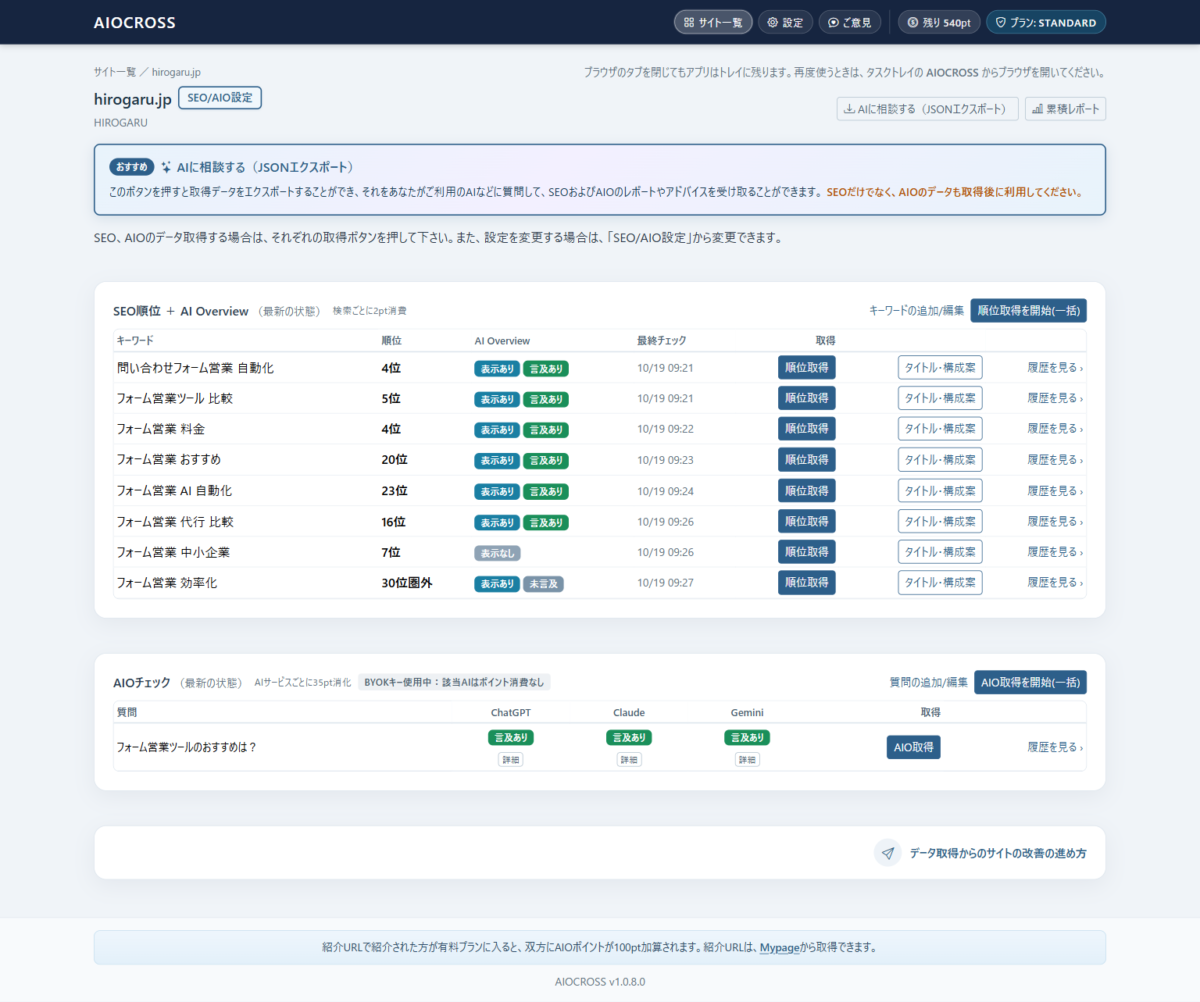This screenshot has height=1002, width=1200.
Task: Open タイトル・構成案 for フォーム営業 代行 比較
Action: click(940, 522)
